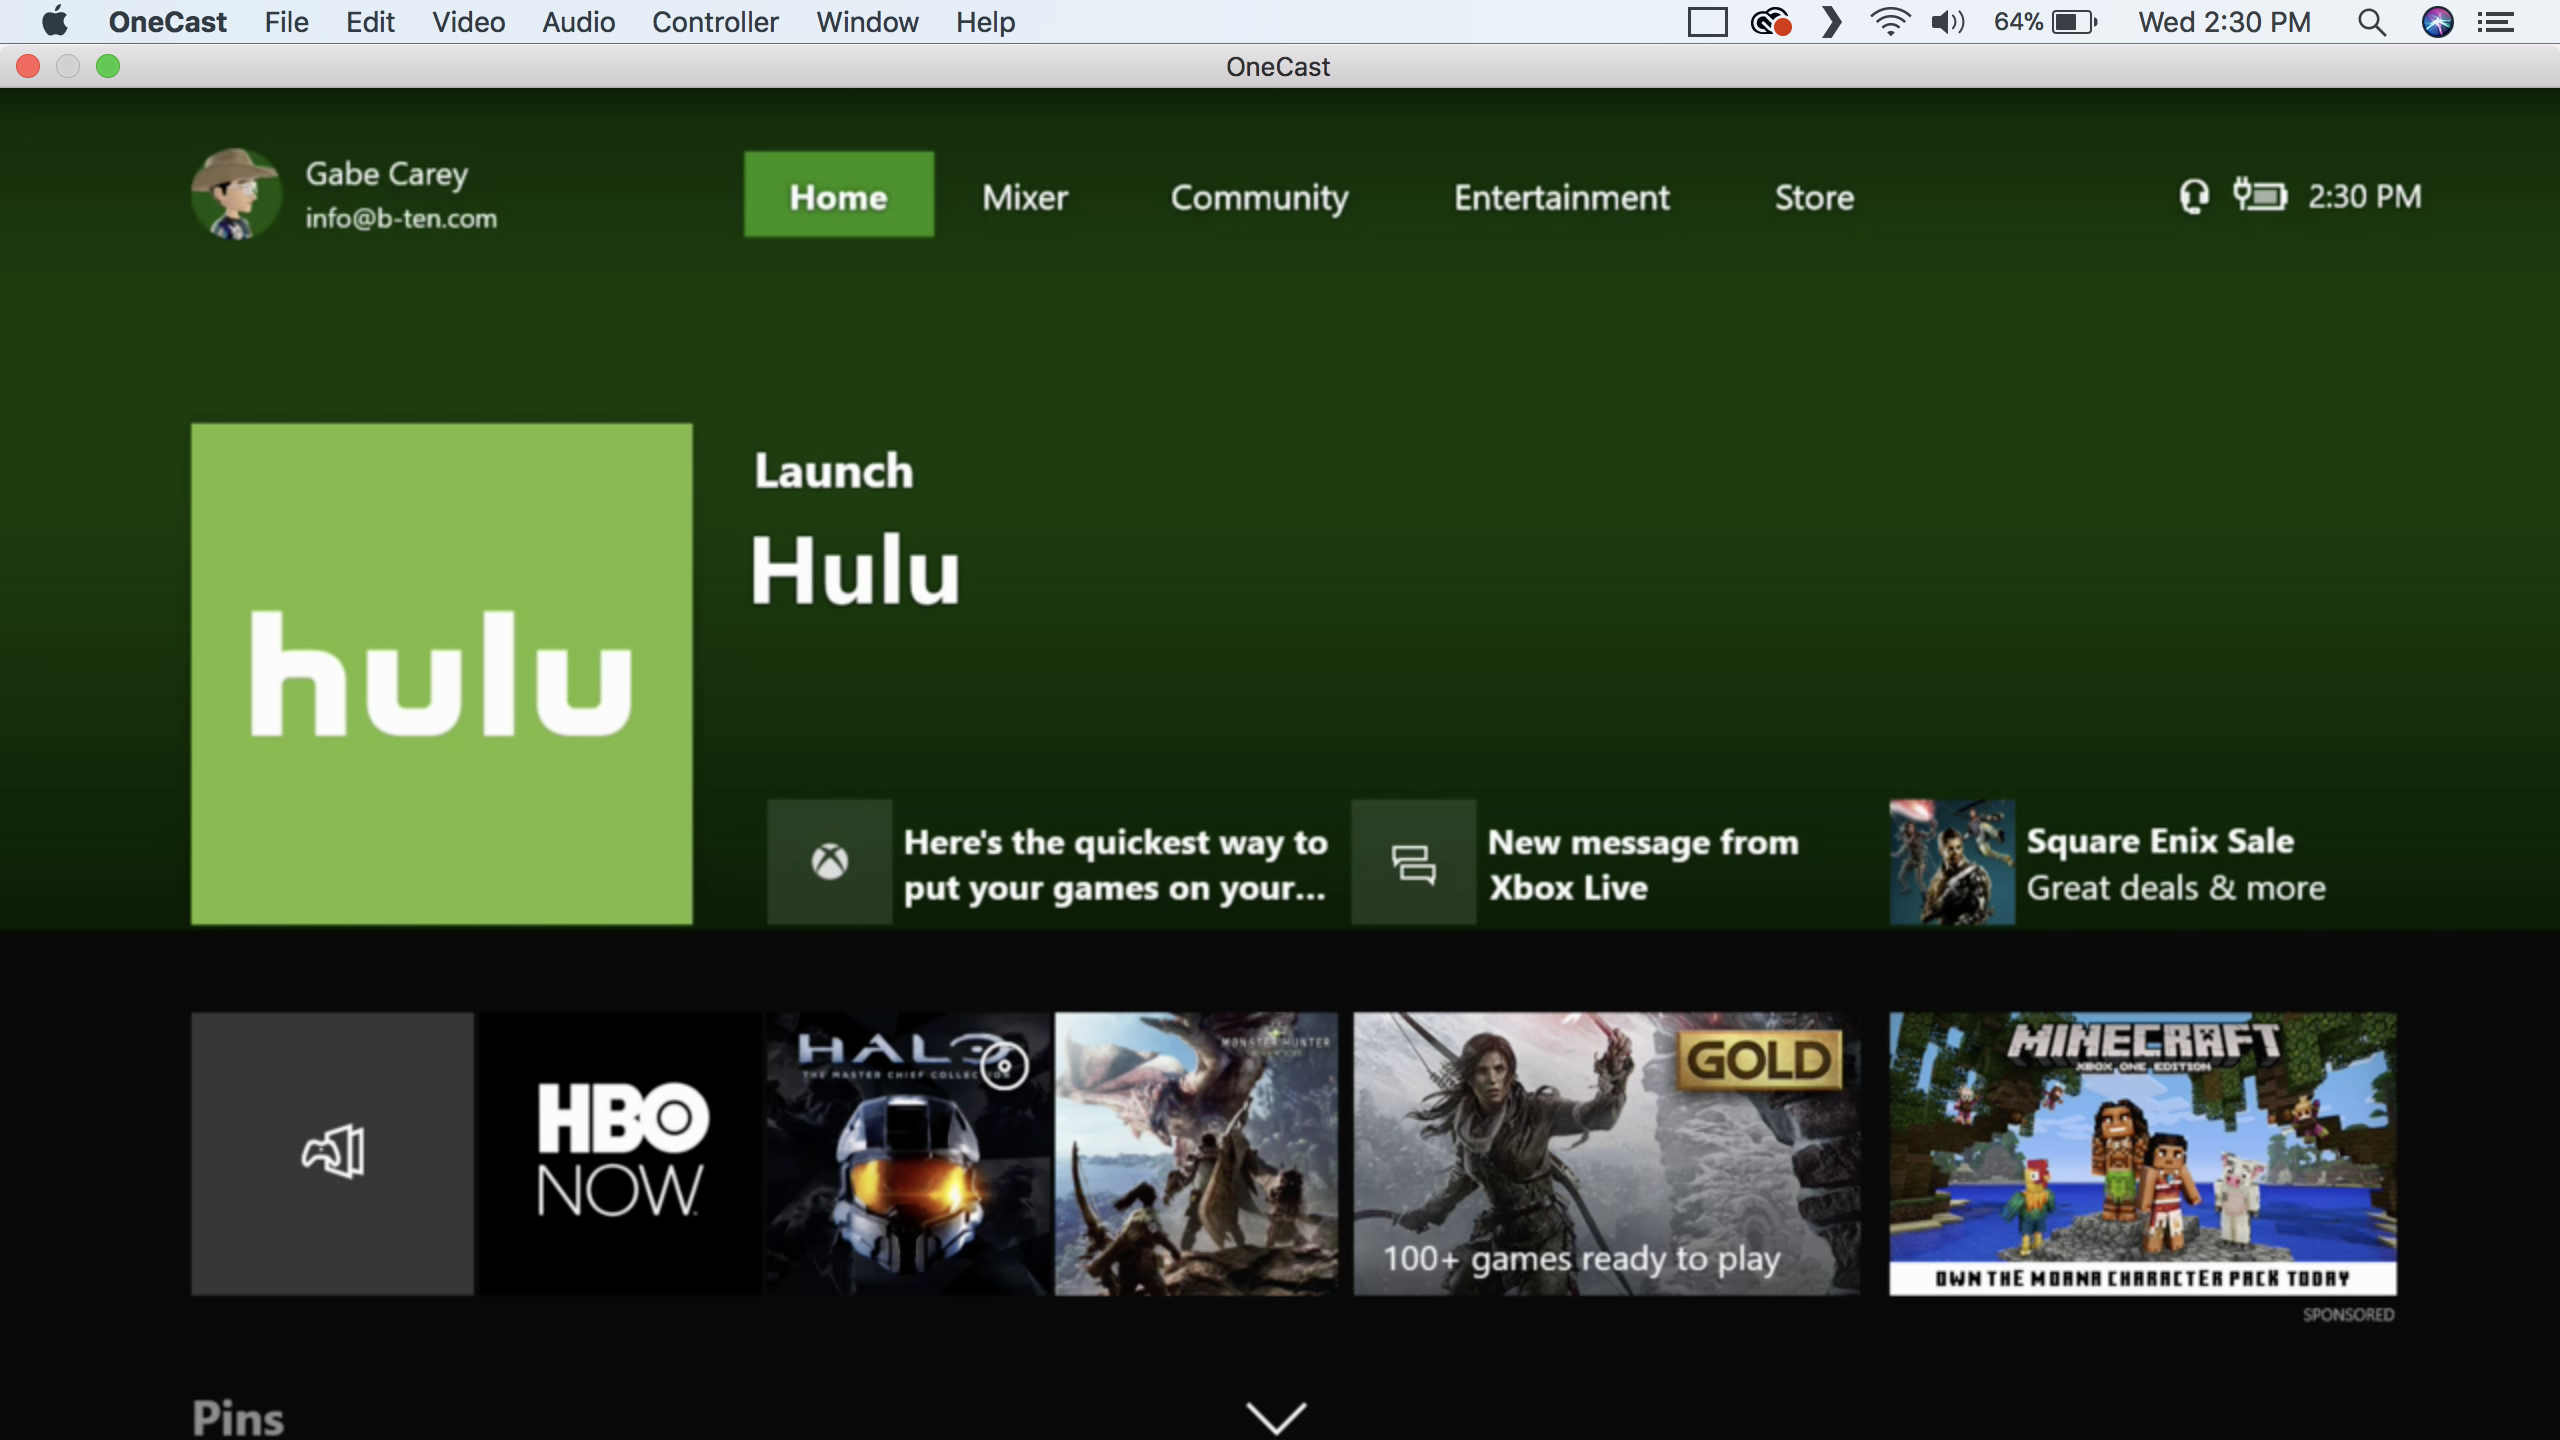Click the chevron-shaped menu bar icon

(1831, 21)
